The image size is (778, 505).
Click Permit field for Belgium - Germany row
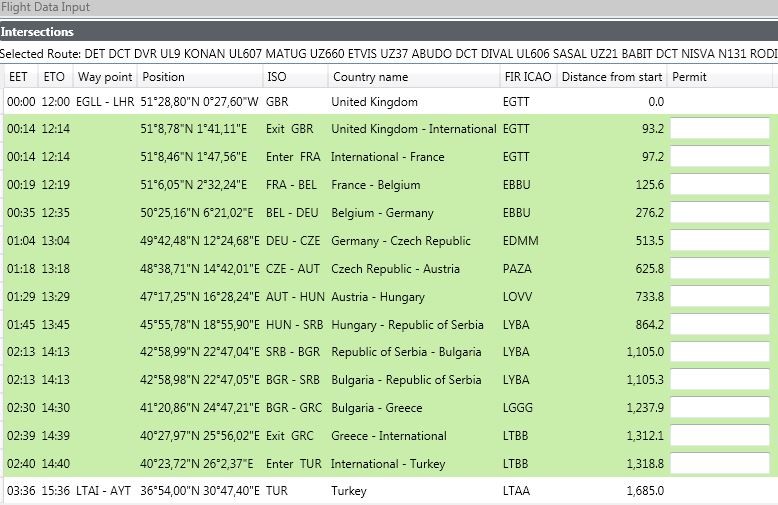pos(719,213)
